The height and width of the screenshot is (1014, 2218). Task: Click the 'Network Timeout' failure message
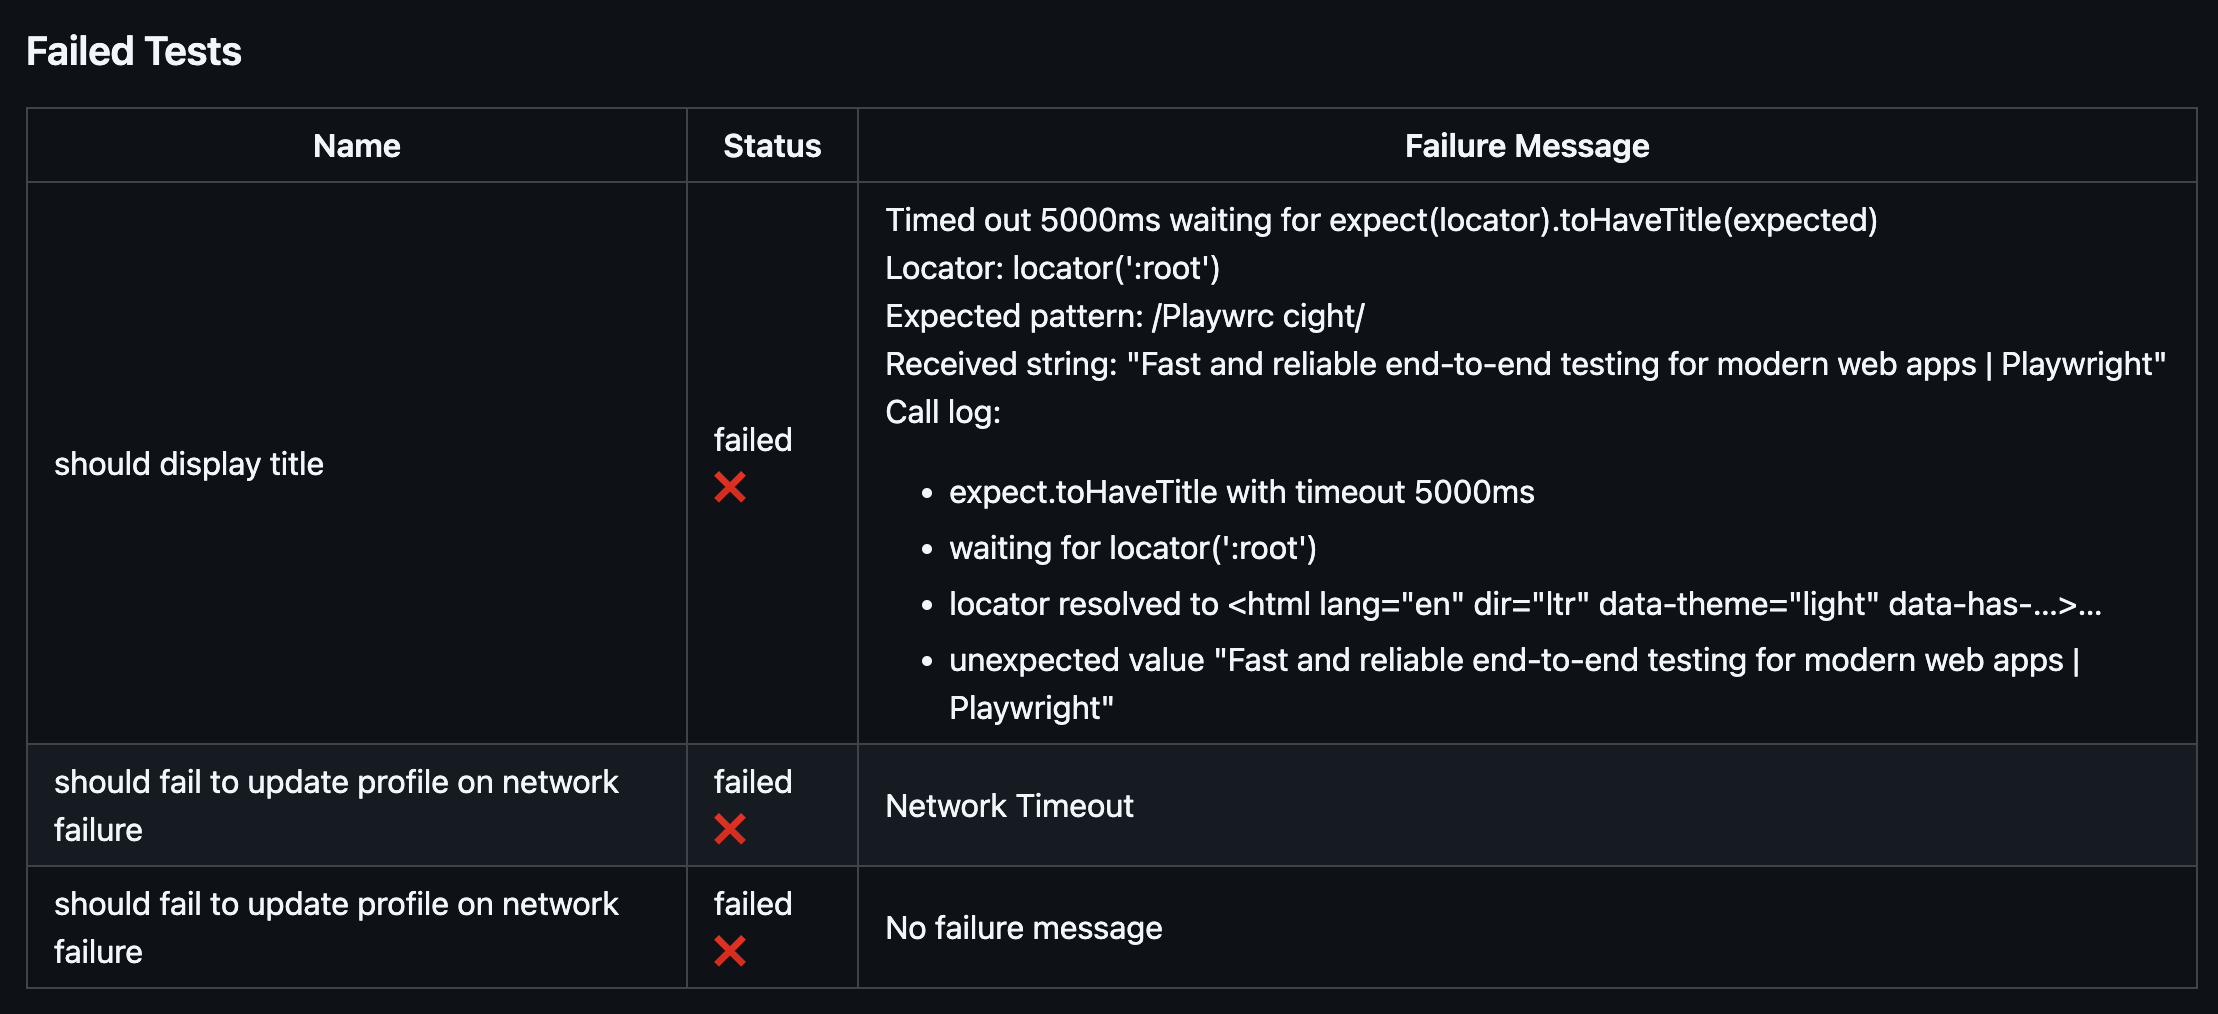tap(1009, 806)
